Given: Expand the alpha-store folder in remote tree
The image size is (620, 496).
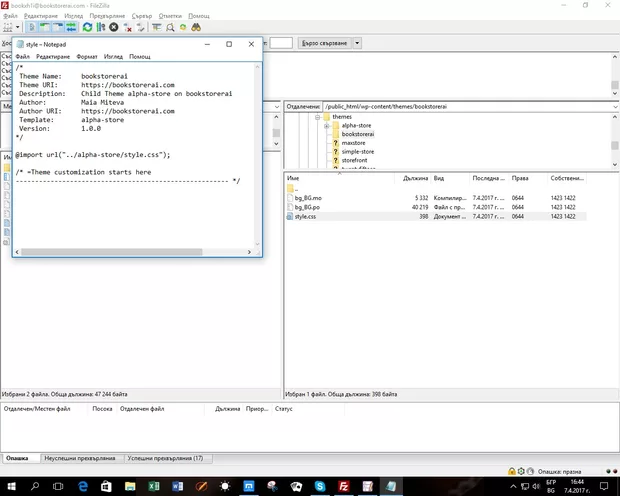Looking at the screenshot, I should (x=327, y=126).
